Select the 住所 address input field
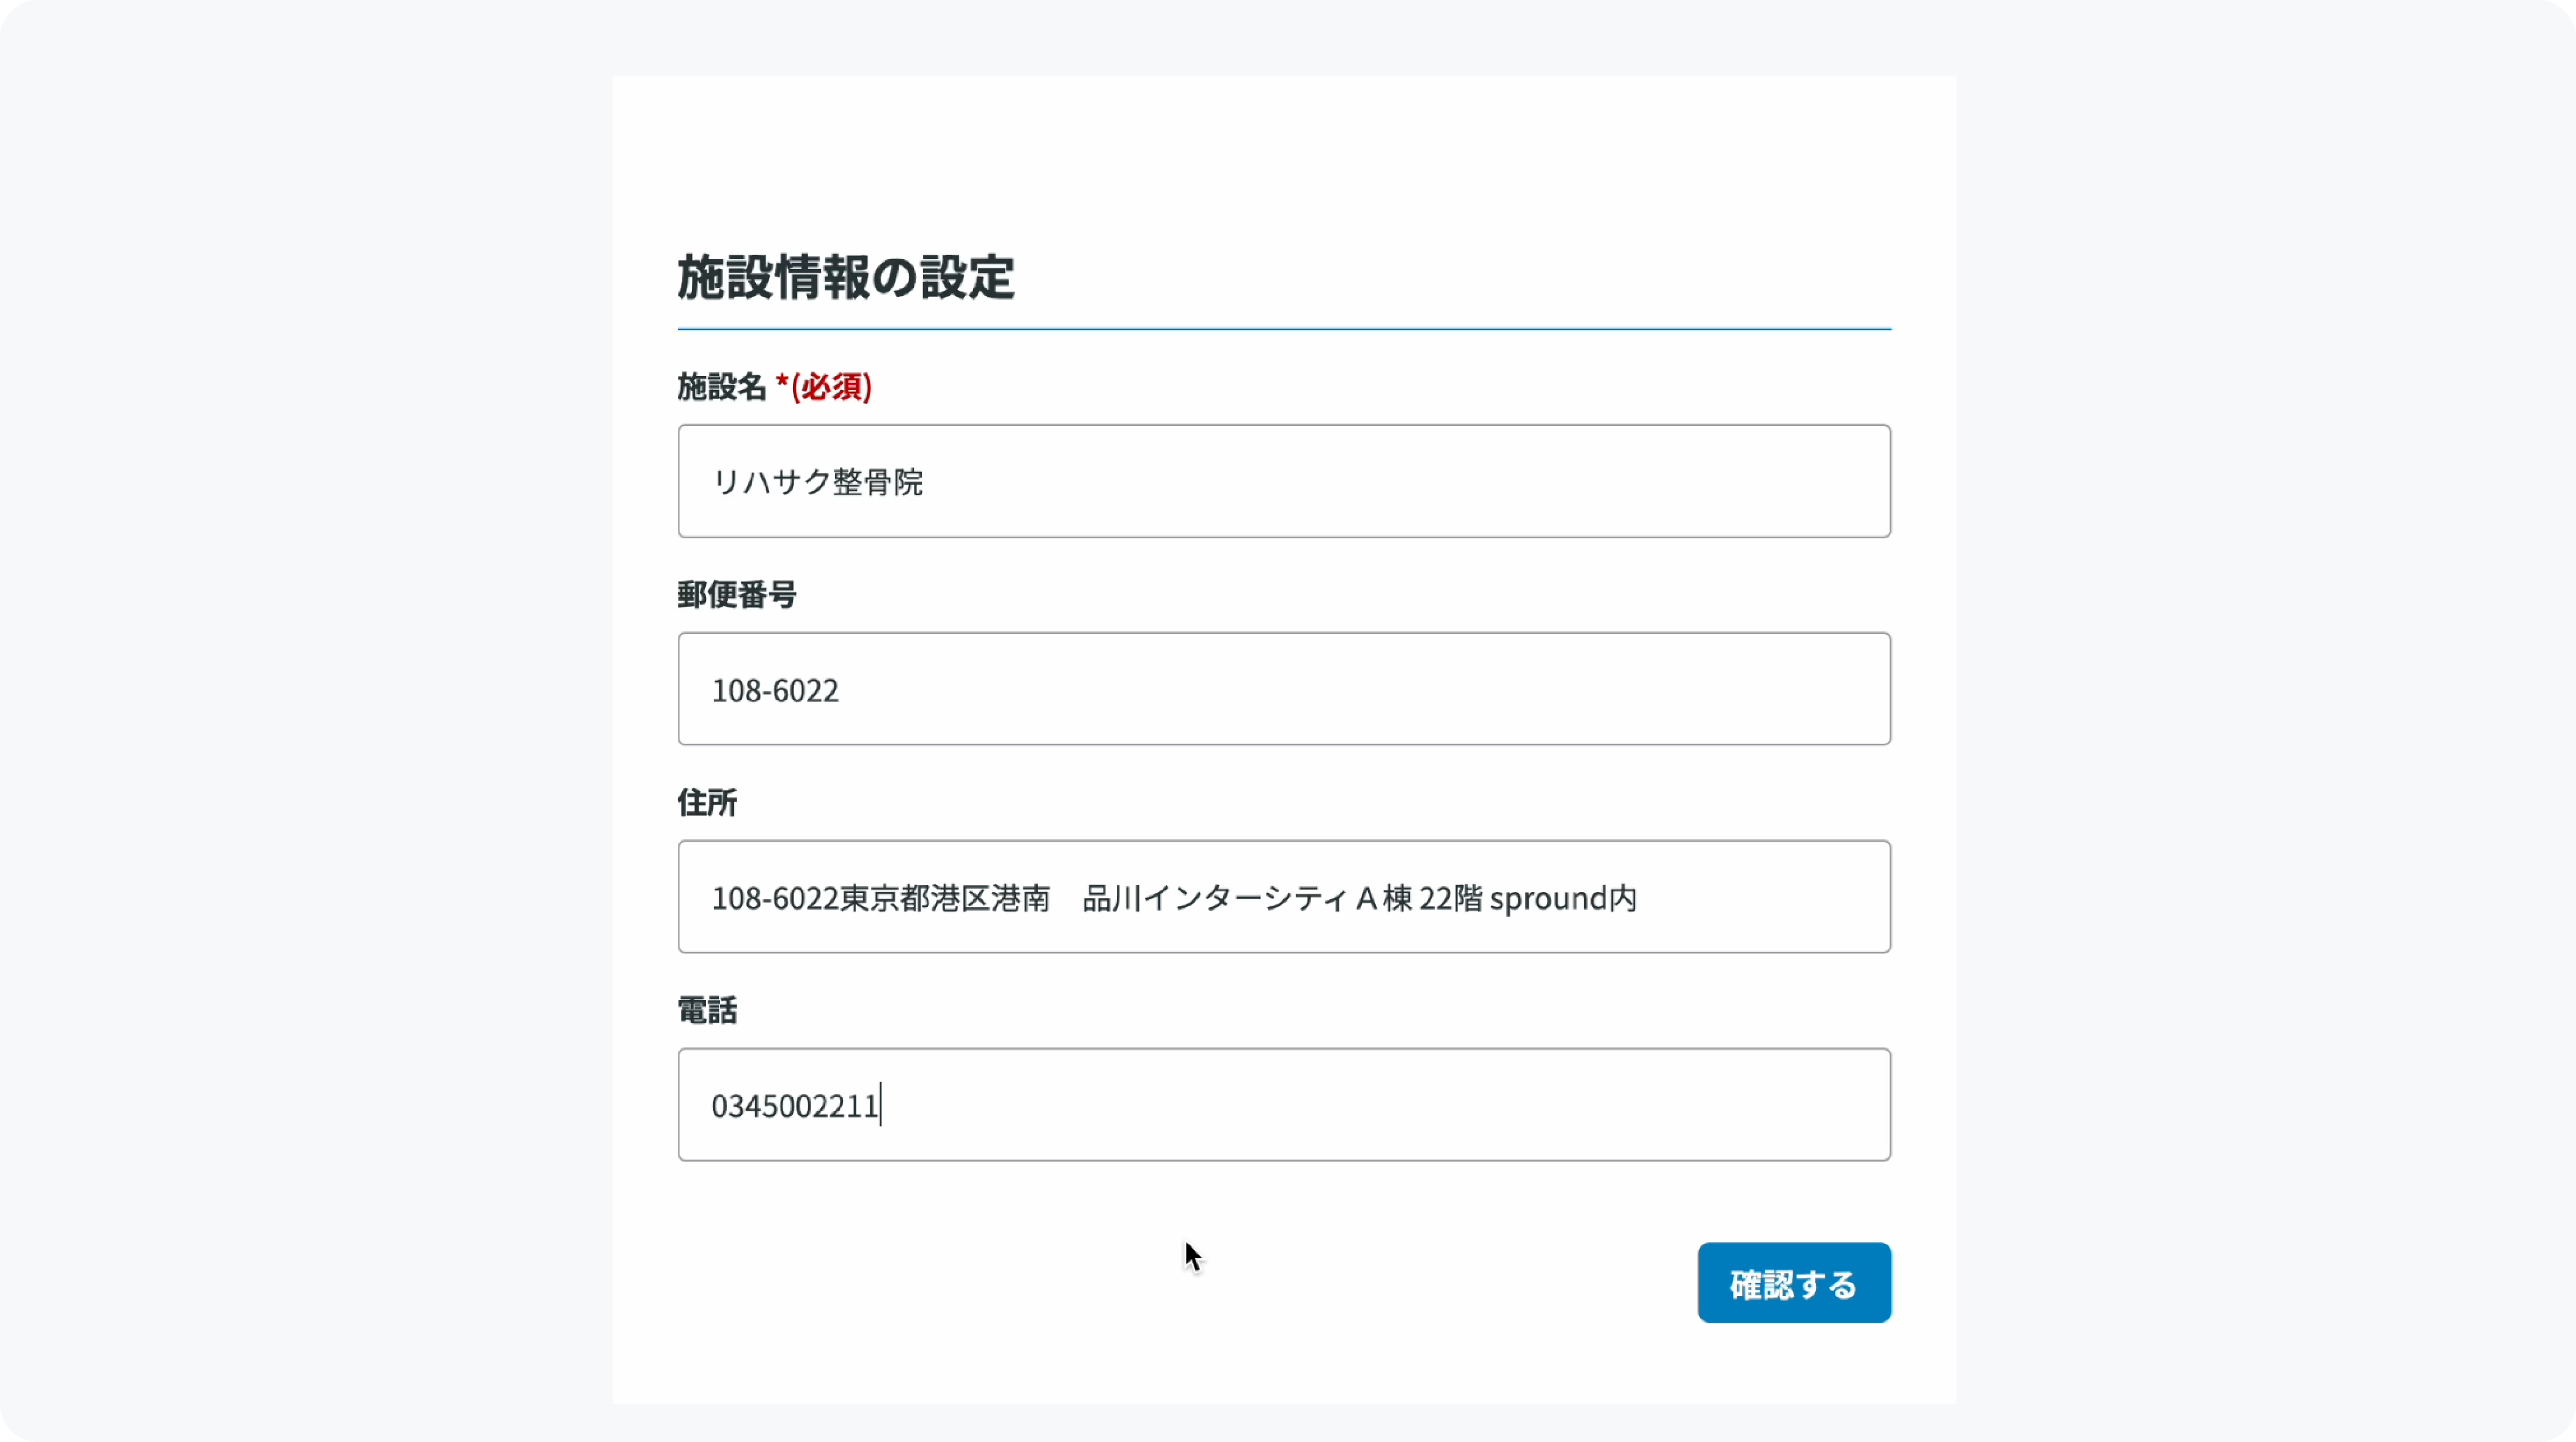2576x1442 pixels. tap(1283, 897)
